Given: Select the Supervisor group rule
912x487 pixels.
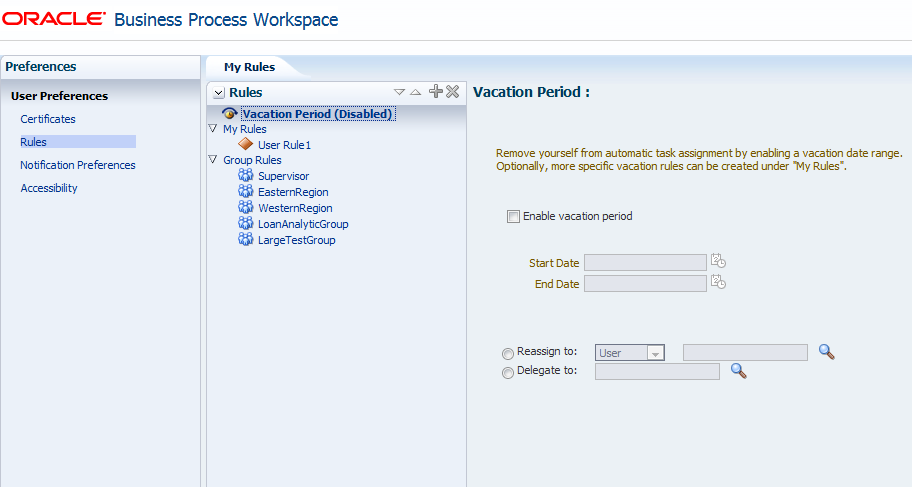Looking at the screenshot, I should [283, 176].
